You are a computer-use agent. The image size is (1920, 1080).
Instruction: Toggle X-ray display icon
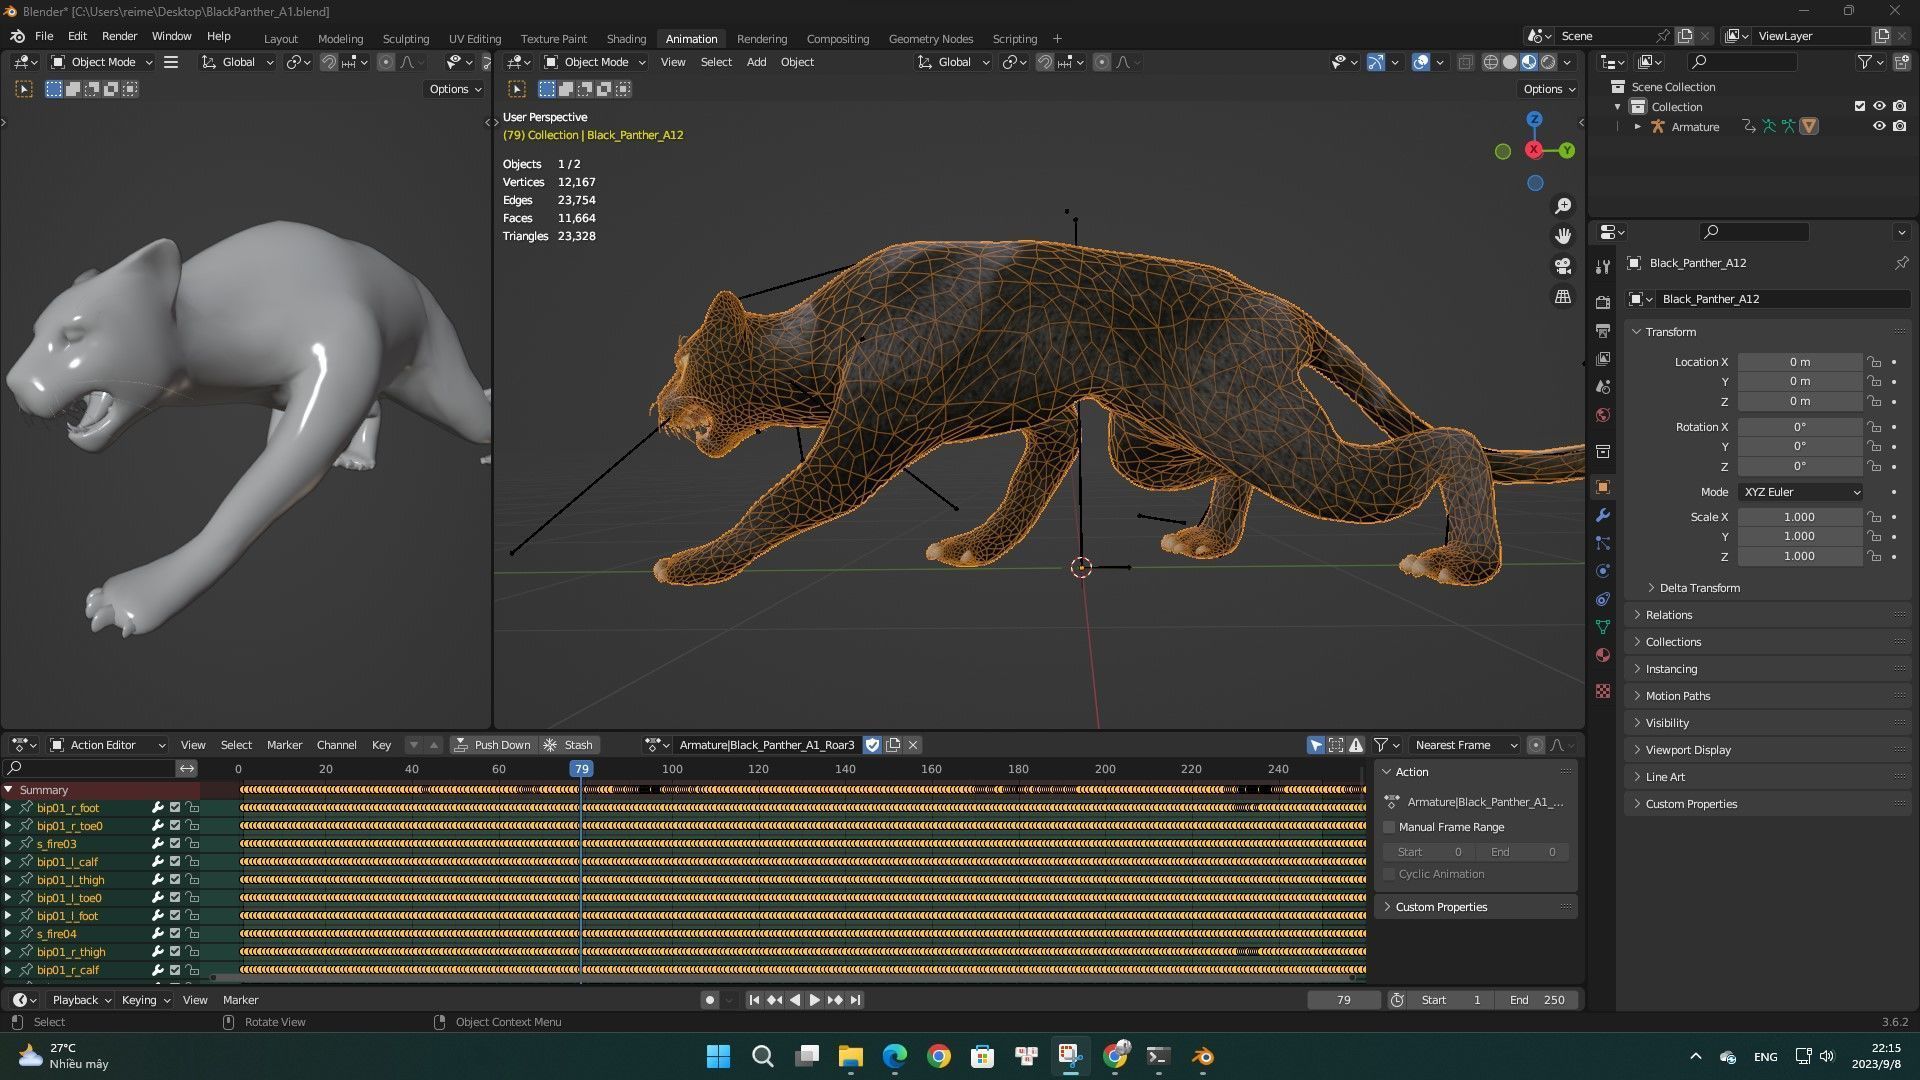[x=1465, y=62]
